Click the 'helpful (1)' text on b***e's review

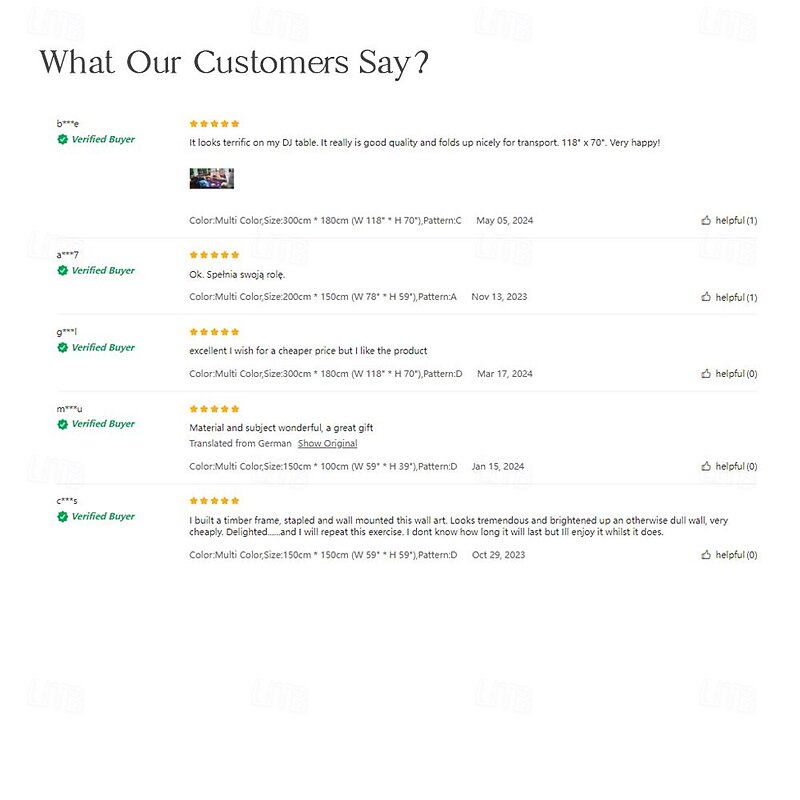tap(736, 220)
